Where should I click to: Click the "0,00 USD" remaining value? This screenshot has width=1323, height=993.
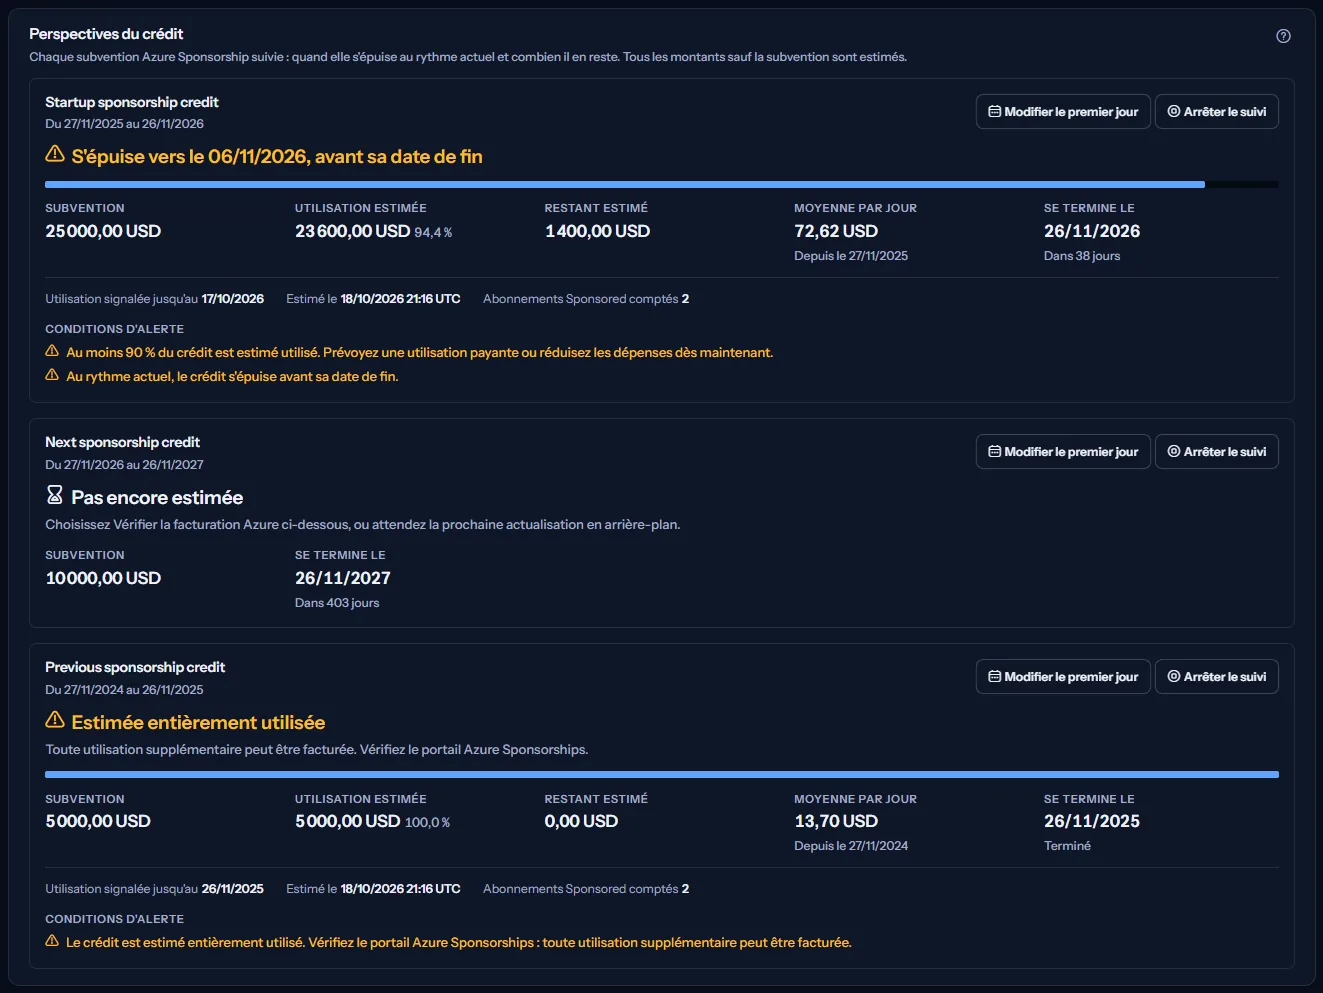[581, 821]
